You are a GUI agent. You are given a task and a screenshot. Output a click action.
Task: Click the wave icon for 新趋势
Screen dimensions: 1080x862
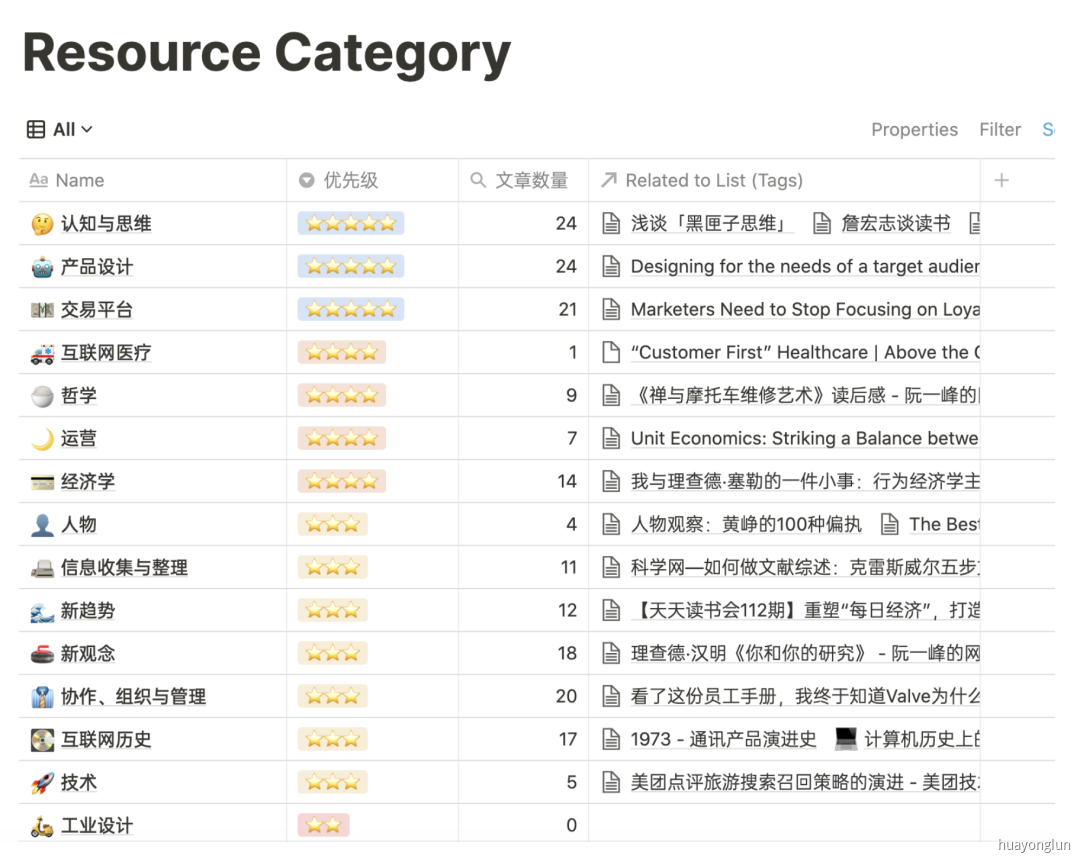pyautogui.click(x=42, y=611)
